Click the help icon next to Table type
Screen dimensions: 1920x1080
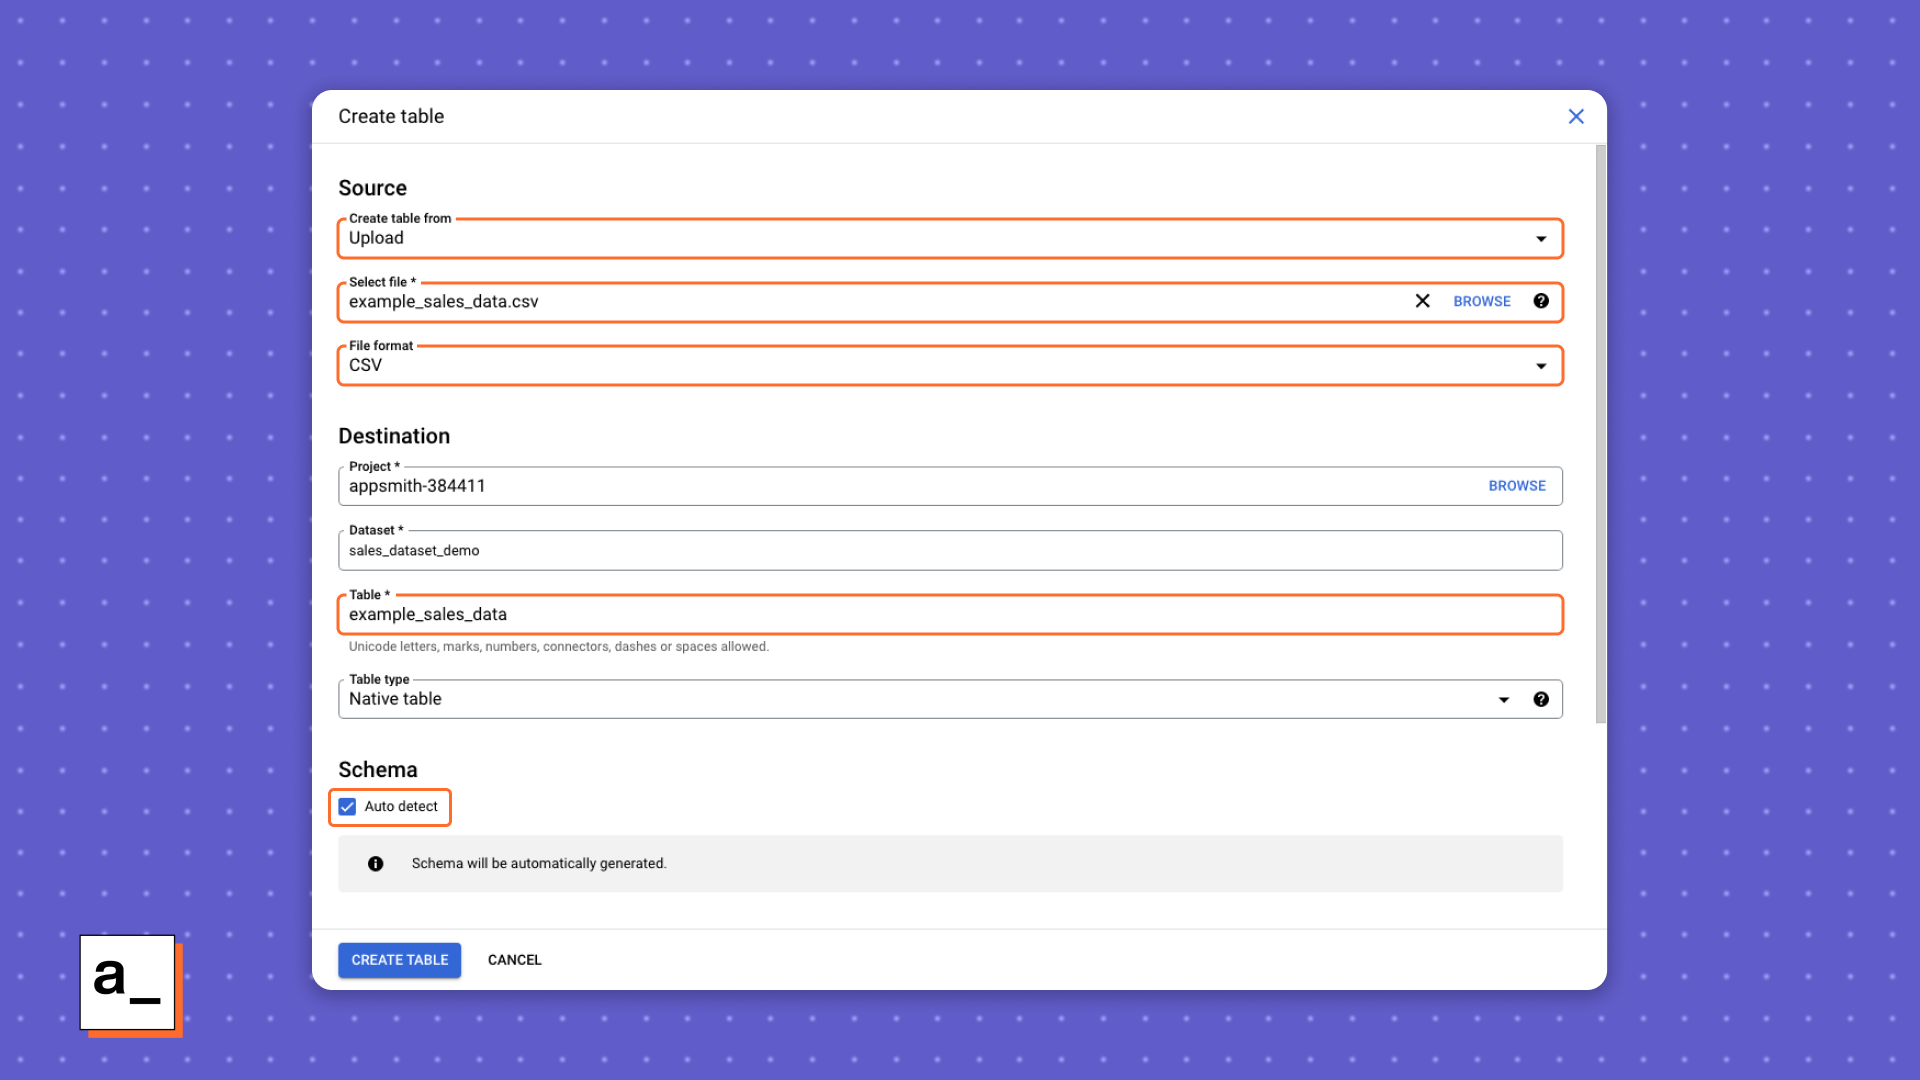(1540, 699)
